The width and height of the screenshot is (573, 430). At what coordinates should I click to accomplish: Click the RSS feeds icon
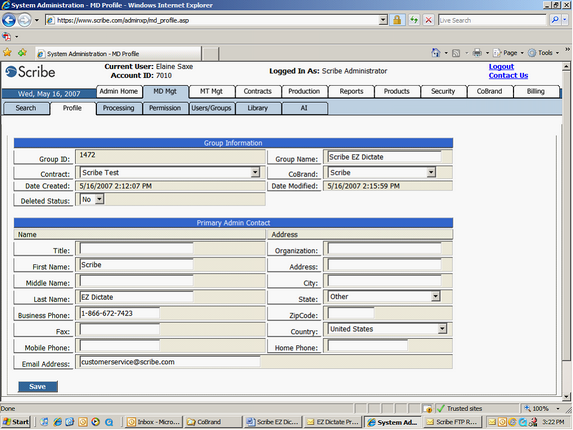[456, 53]
